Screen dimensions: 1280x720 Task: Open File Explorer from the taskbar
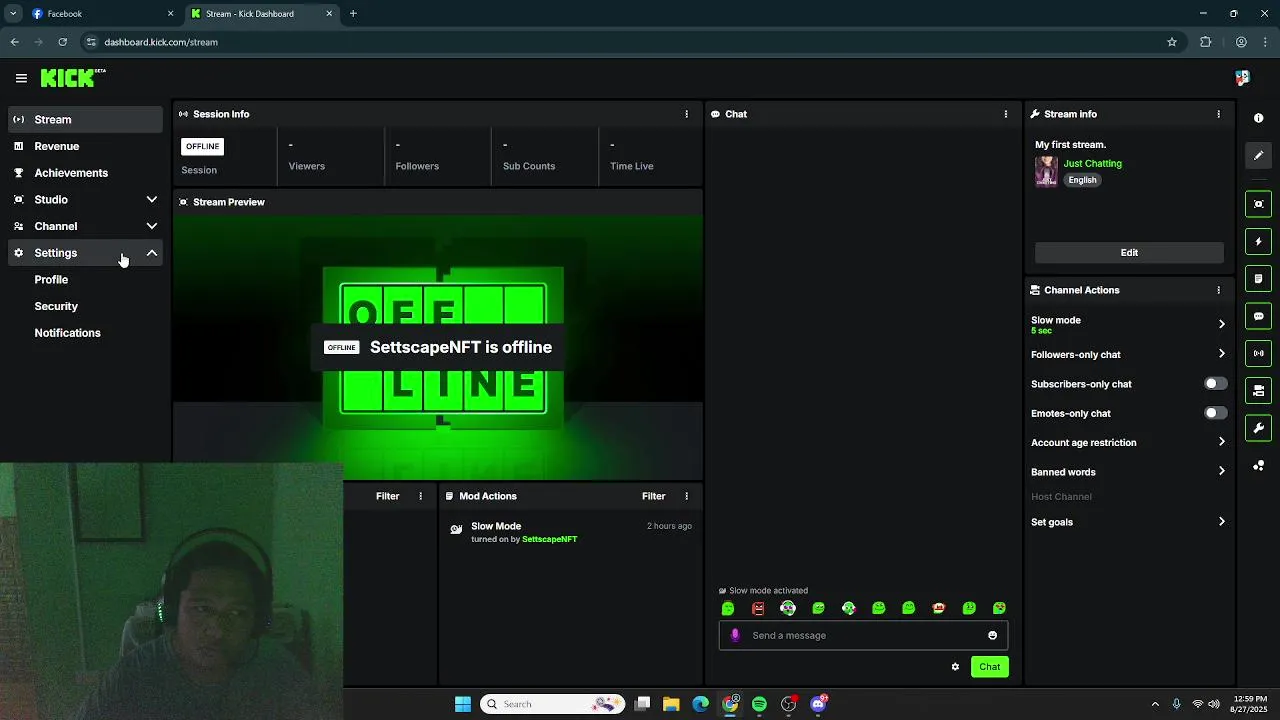[x=671, y=704]
